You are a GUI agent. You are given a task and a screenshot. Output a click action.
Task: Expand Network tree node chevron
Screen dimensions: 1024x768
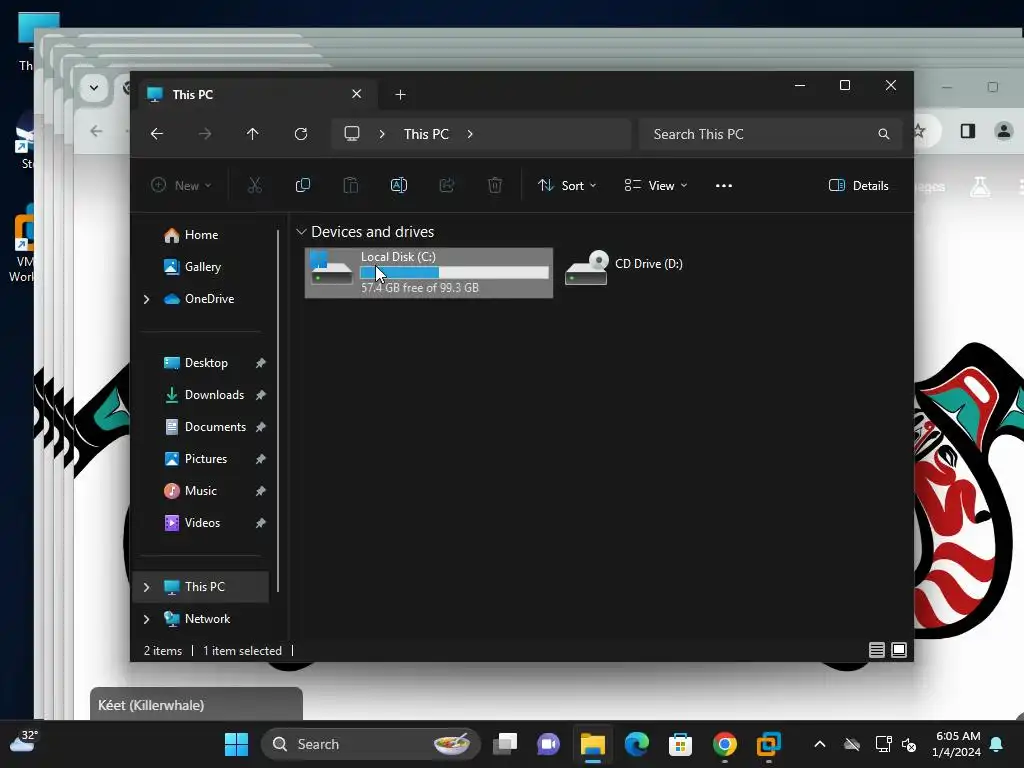pos(146,619)
